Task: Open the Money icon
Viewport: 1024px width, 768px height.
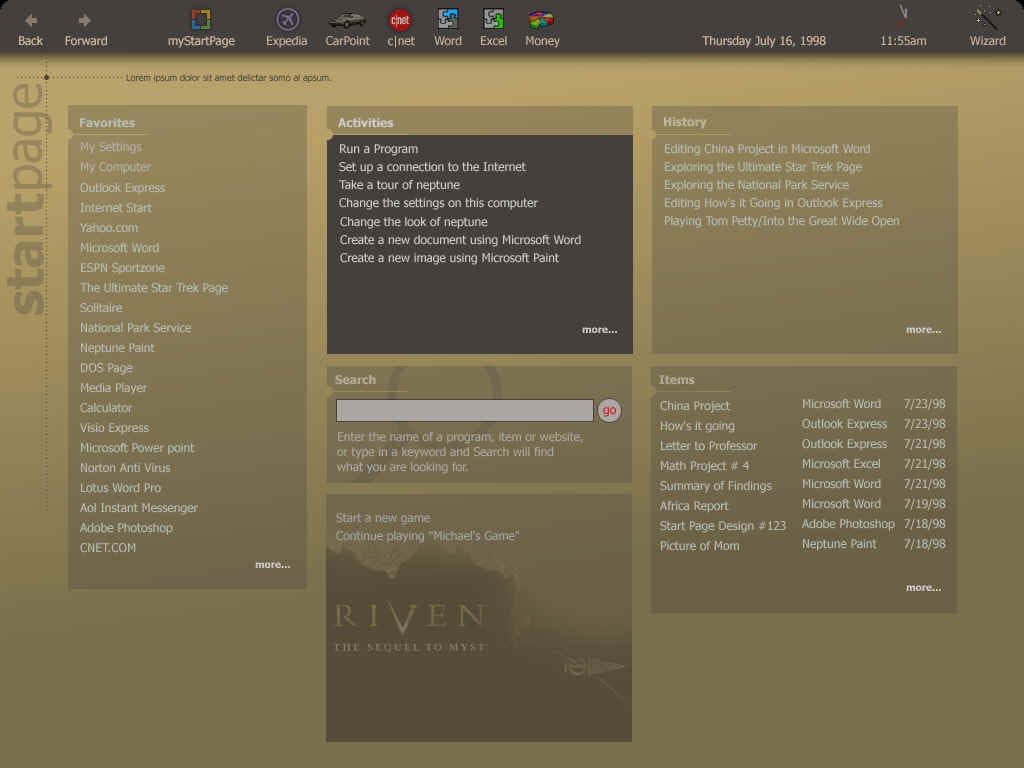Action: pyautogui.click(x=541, y=20)
